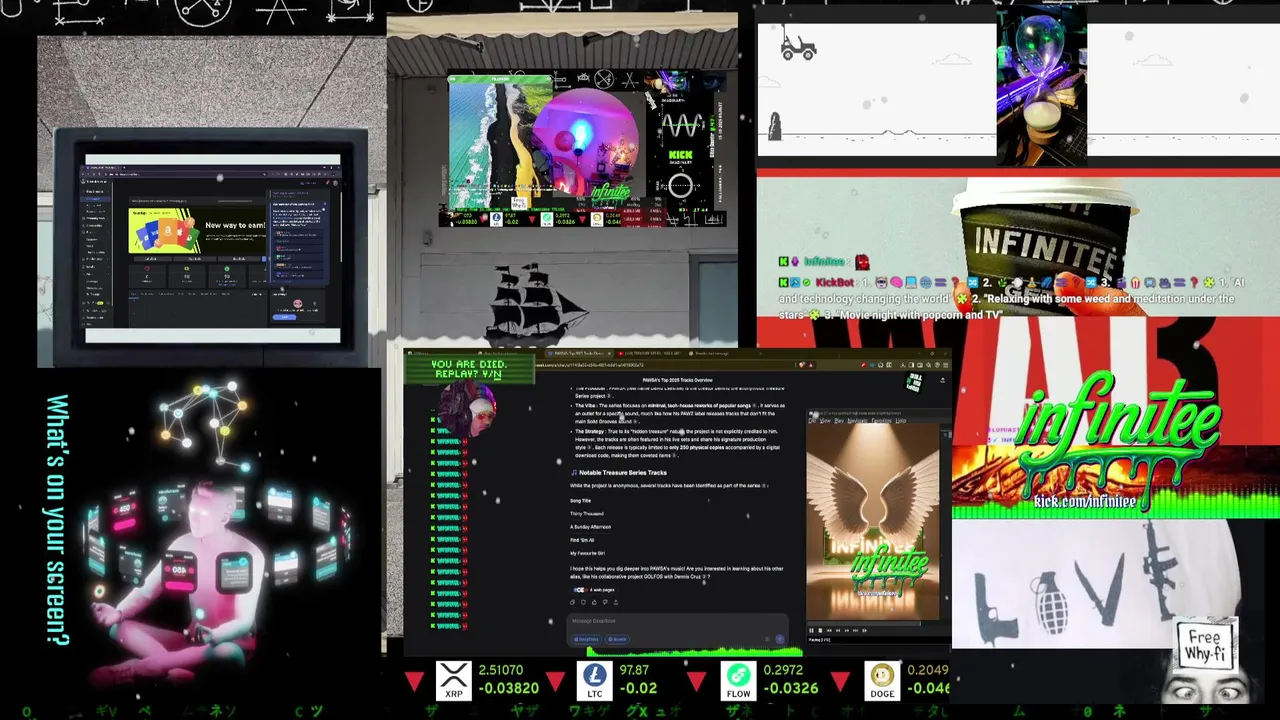Toggle the Search mode button in DeepSeek

pyautogui.click(x=619, y=639)
